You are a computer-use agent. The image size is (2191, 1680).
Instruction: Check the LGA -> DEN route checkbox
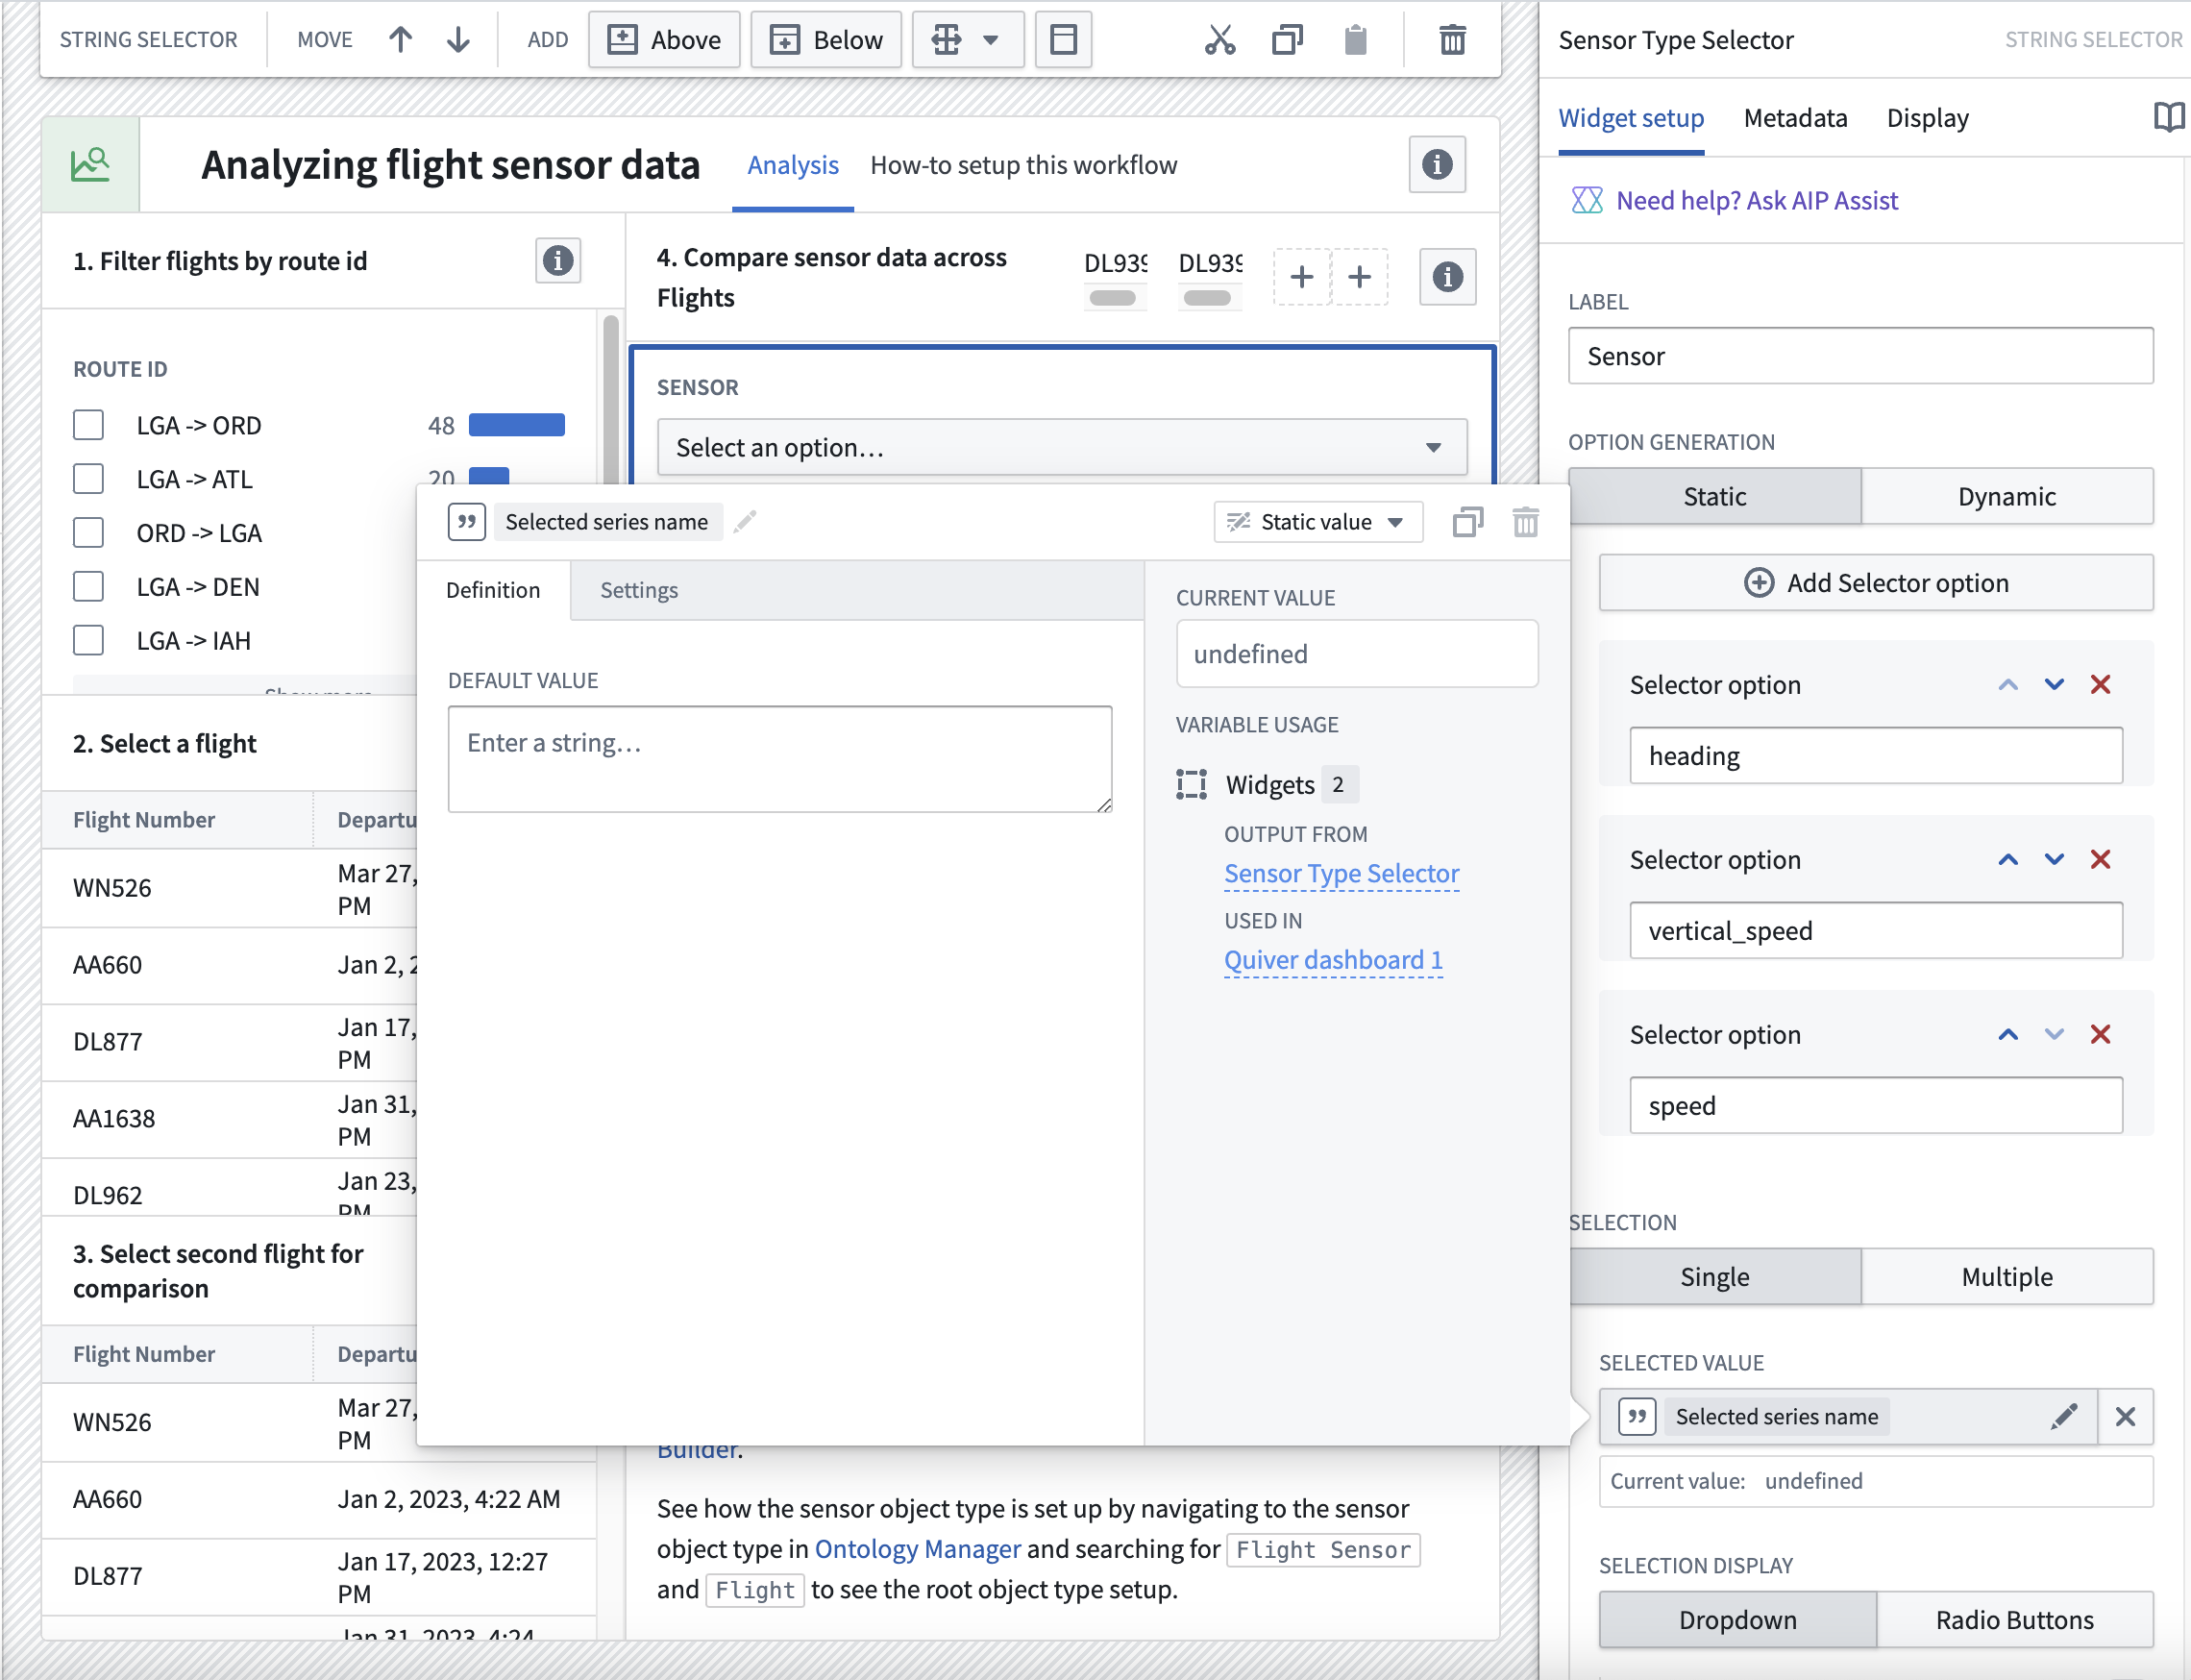[x=88, y=586]
